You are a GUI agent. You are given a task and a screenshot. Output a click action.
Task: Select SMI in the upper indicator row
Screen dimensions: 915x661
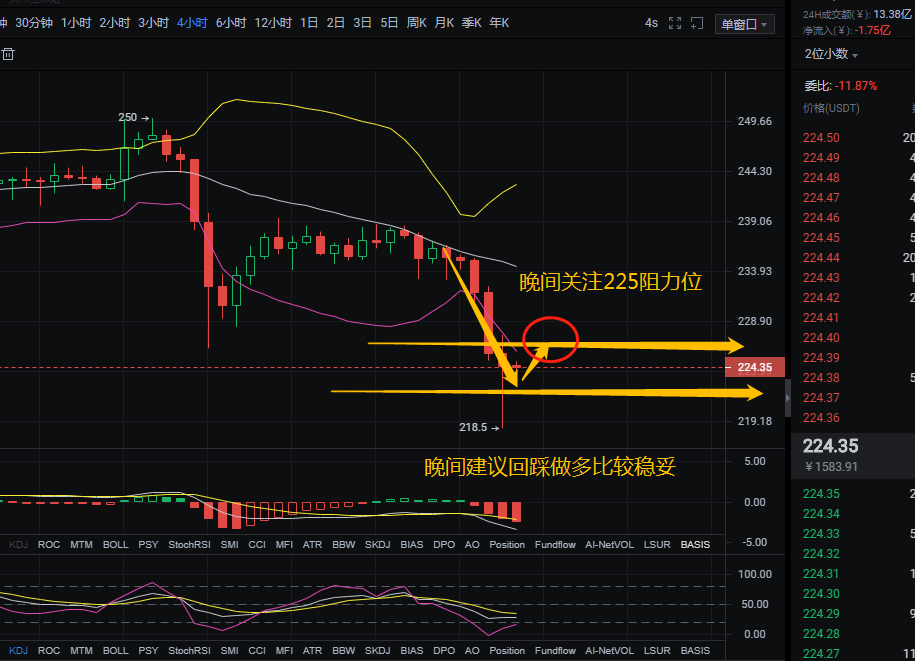[229, 544]
